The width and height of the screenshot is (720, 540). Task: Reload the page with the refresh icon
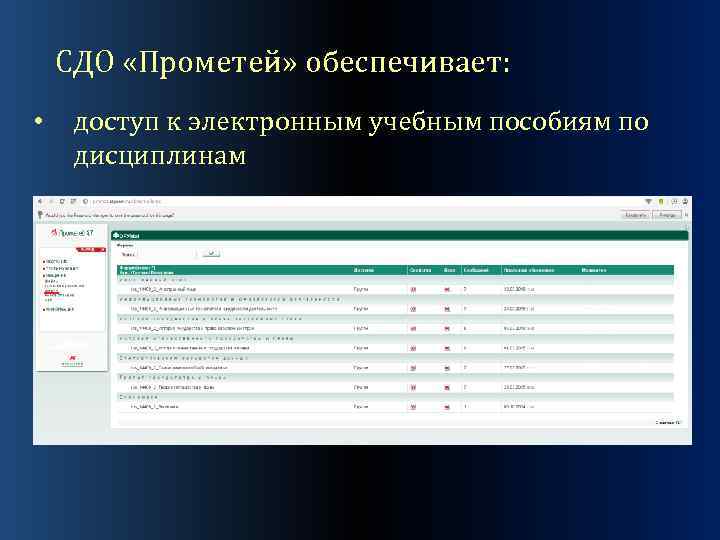(x=62, y=202)
